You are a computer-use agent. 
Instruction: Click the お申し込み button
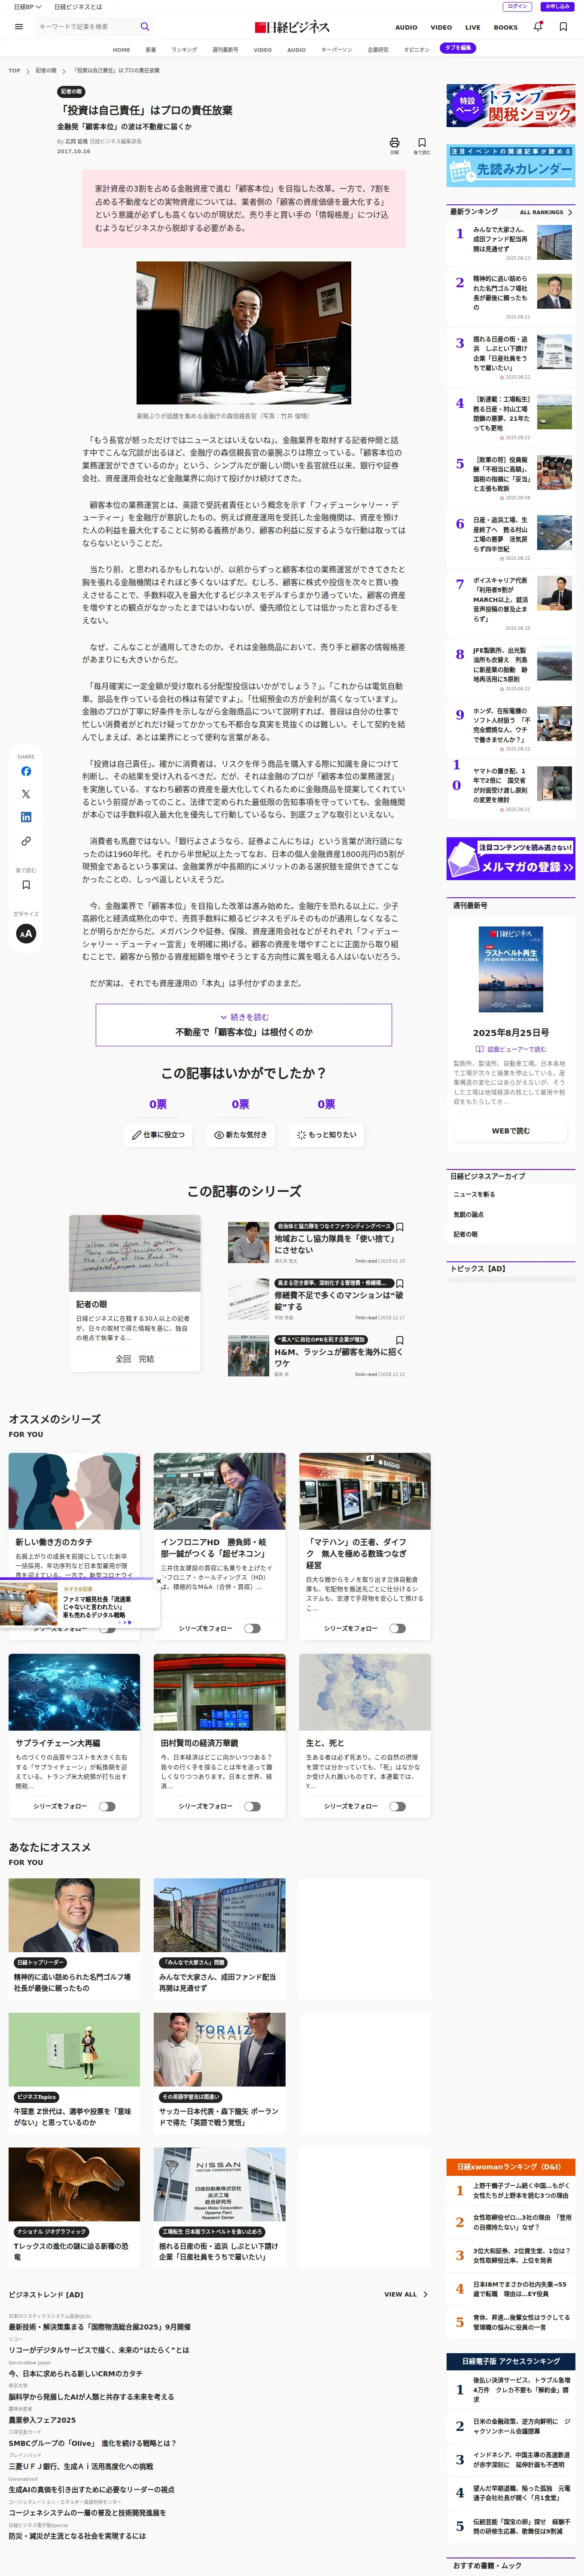(557, 6)
